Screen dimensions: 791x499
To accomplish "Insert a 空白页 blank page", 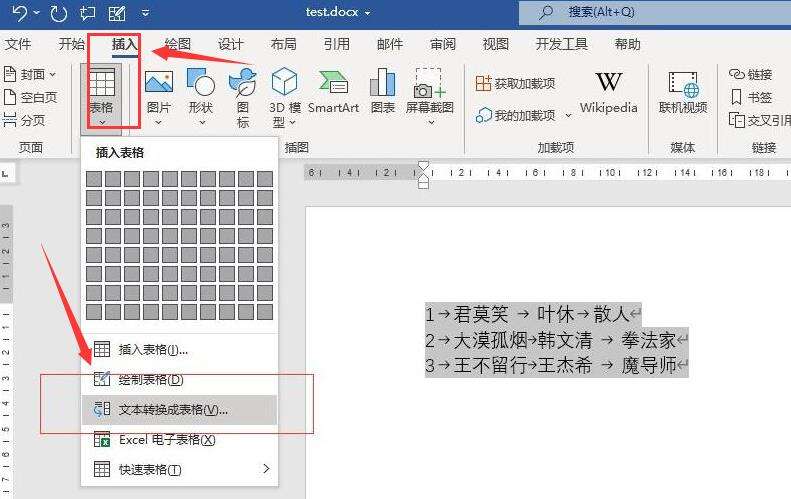I will (30, 97).
